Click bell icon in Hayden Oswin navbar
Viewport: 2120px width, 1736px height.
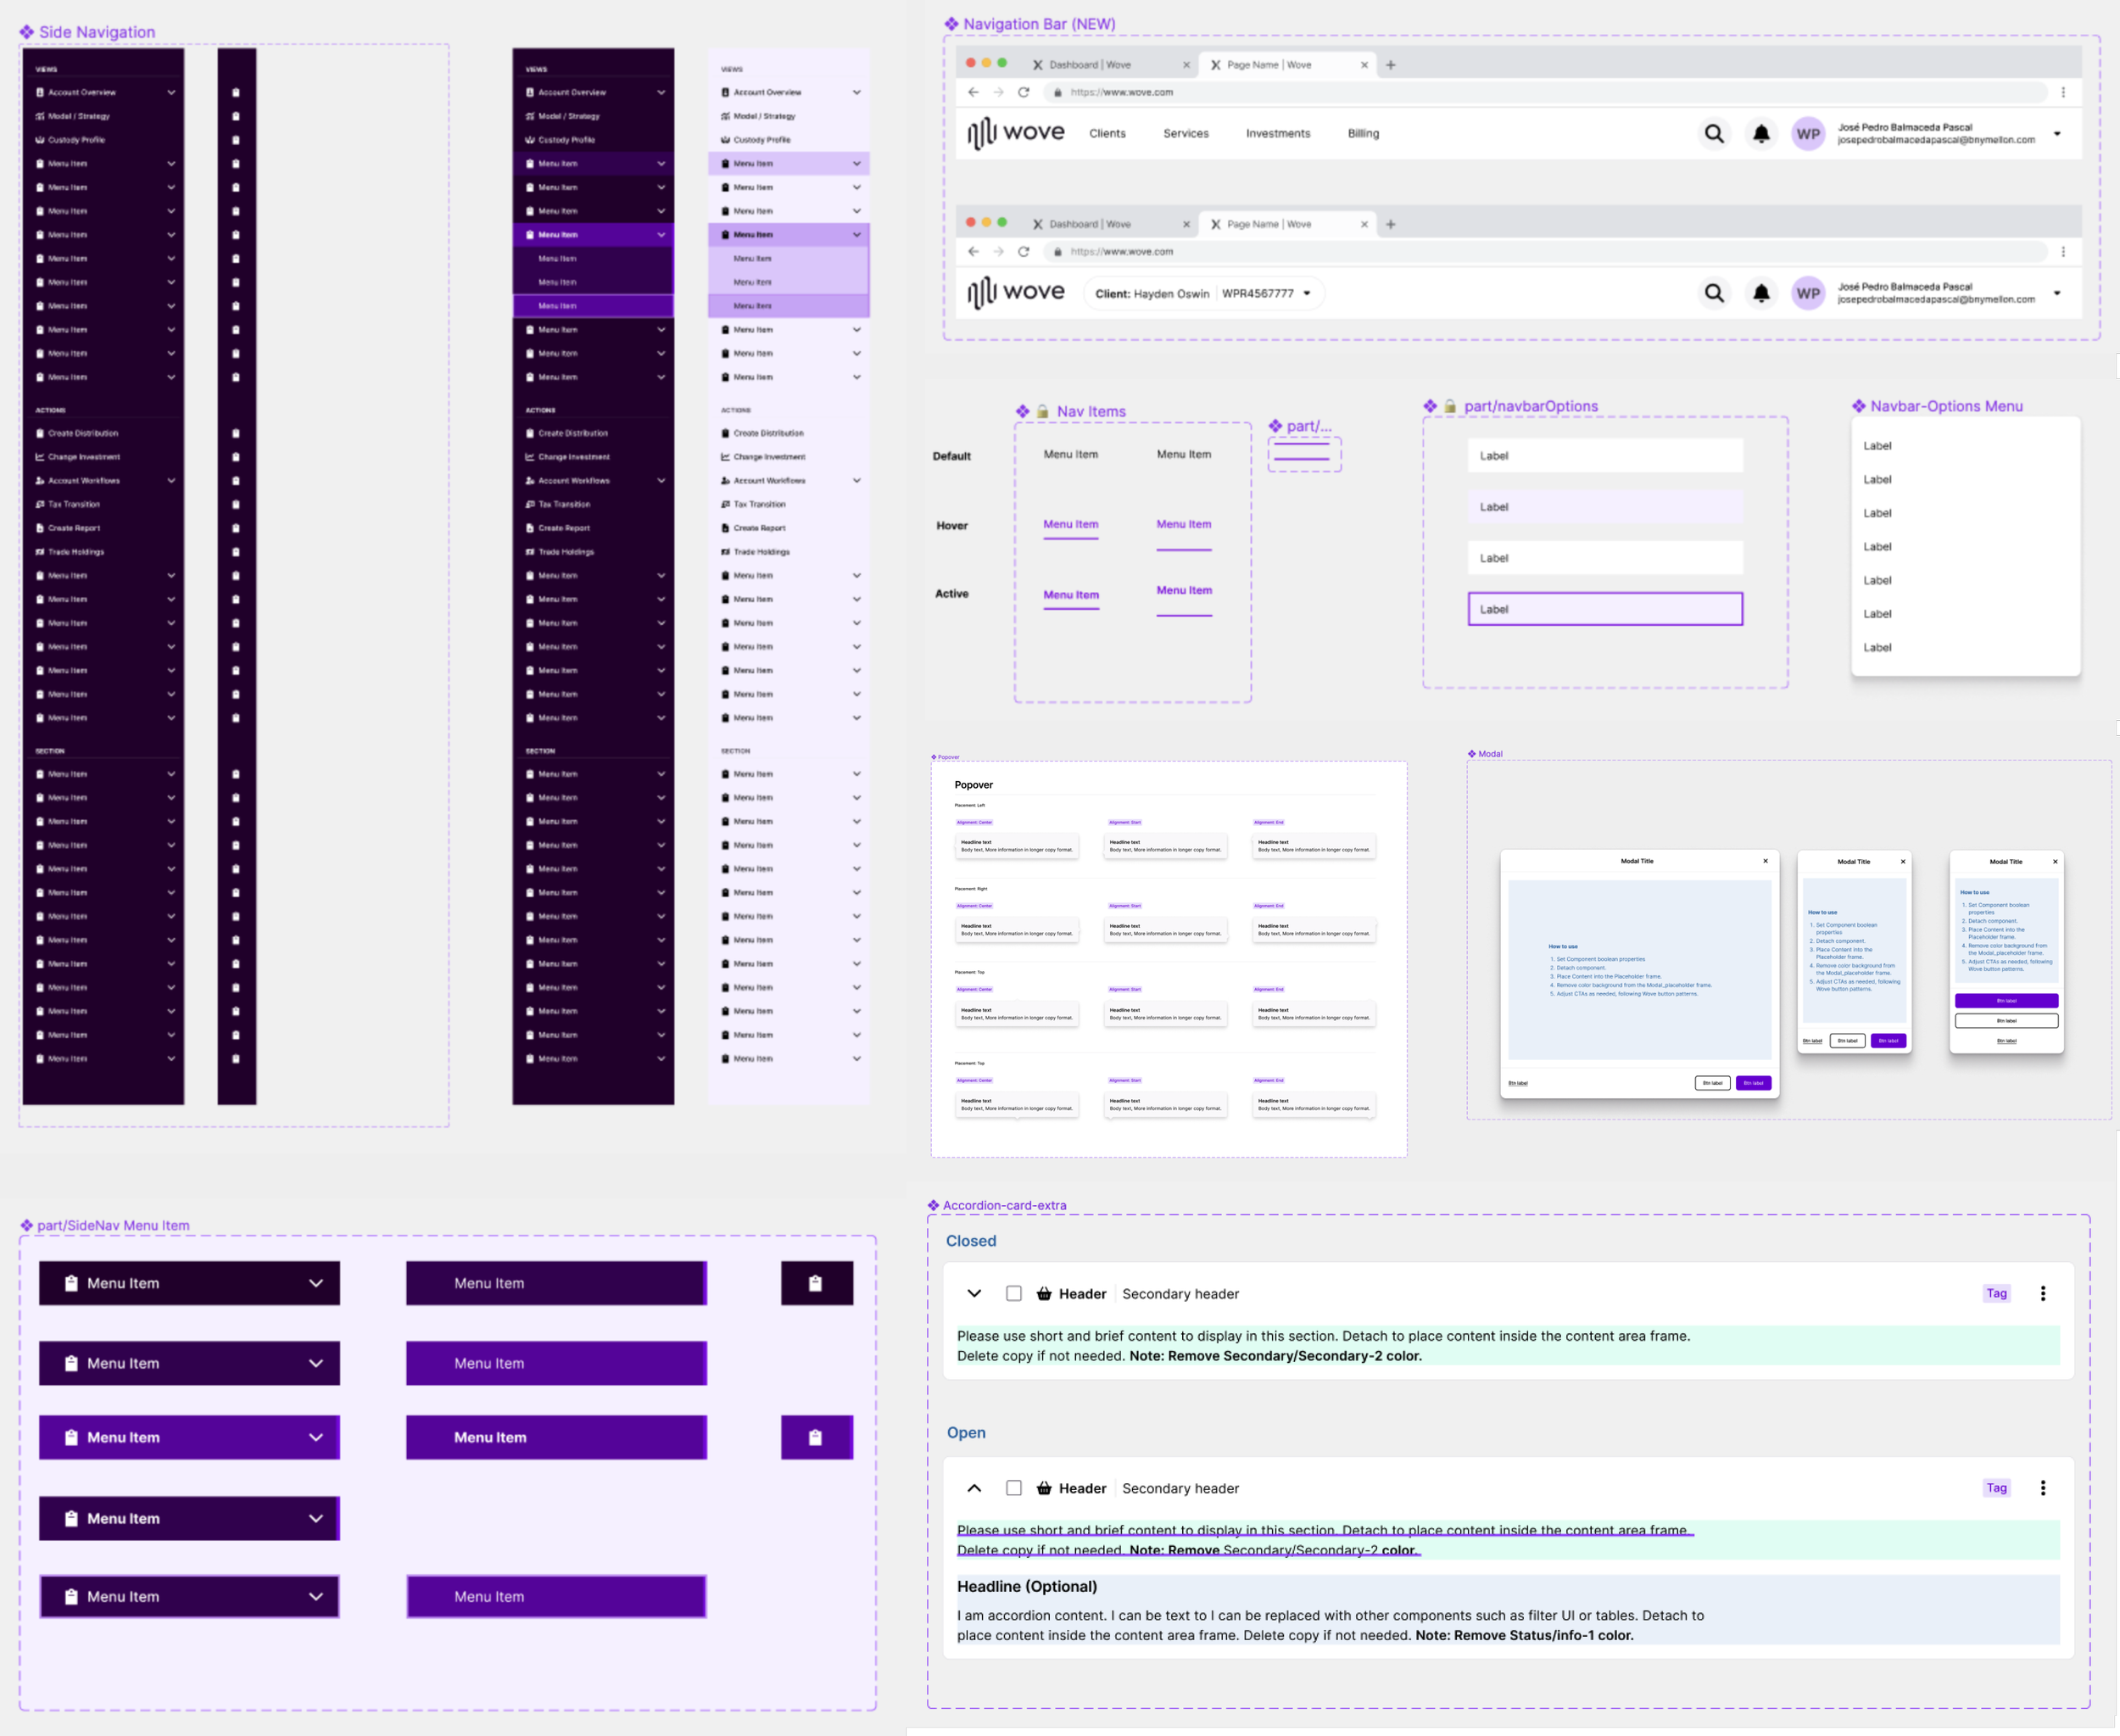pyautogui.click(x=1761, y=294)
